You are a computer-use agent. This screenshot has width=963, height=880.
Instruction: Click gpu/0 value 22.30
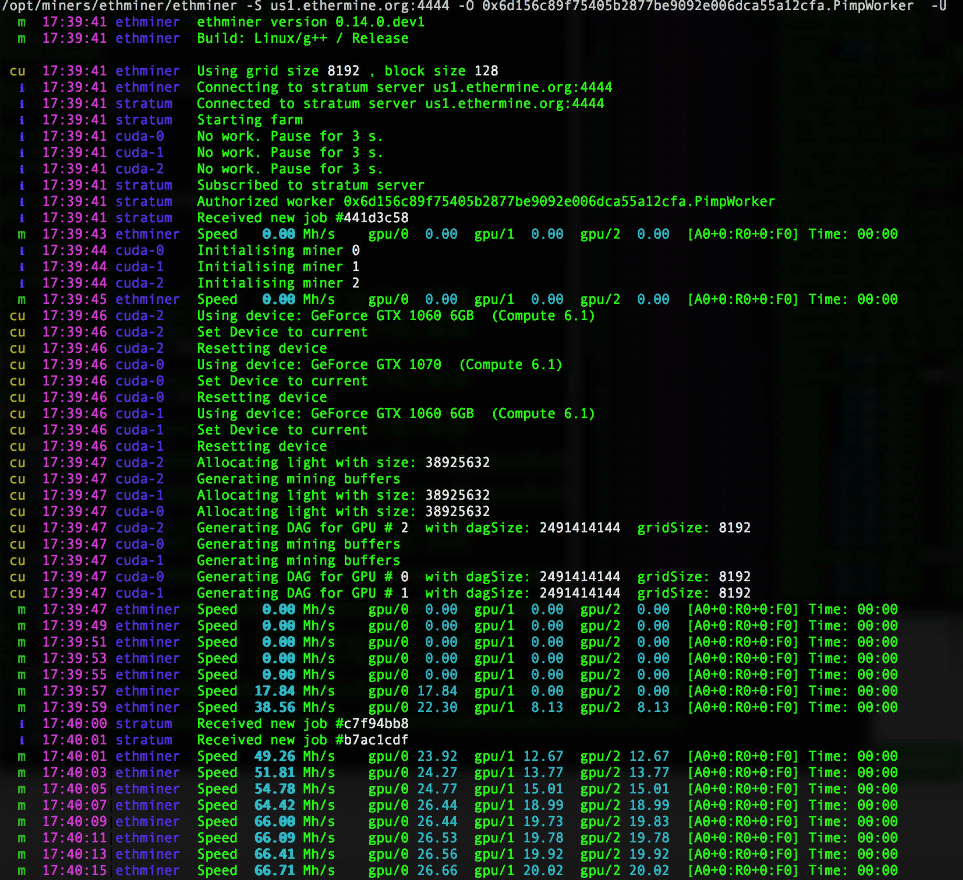(437, 707)
